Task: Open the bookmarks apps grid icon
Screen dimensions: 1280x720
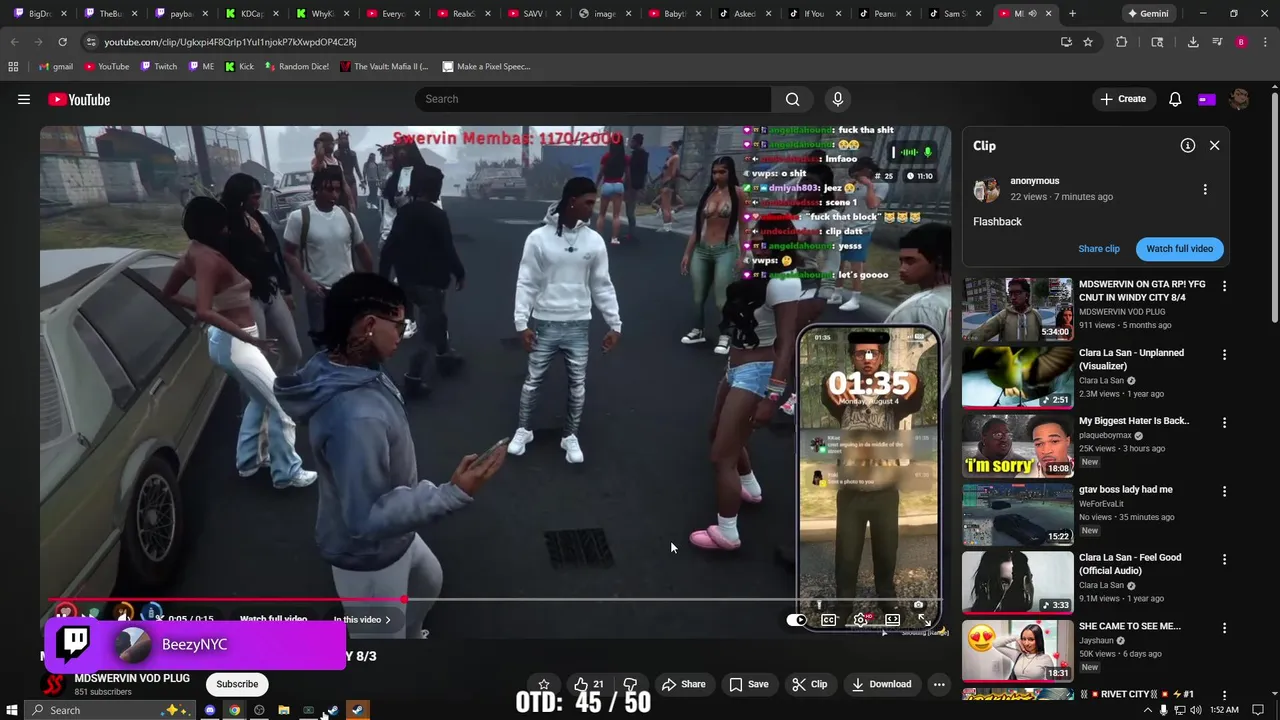Action: coord(13,66)
